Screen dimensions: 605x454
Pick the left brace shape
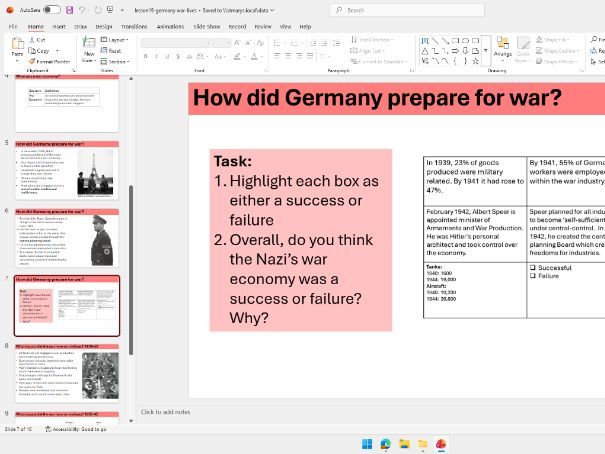[455, 61]
